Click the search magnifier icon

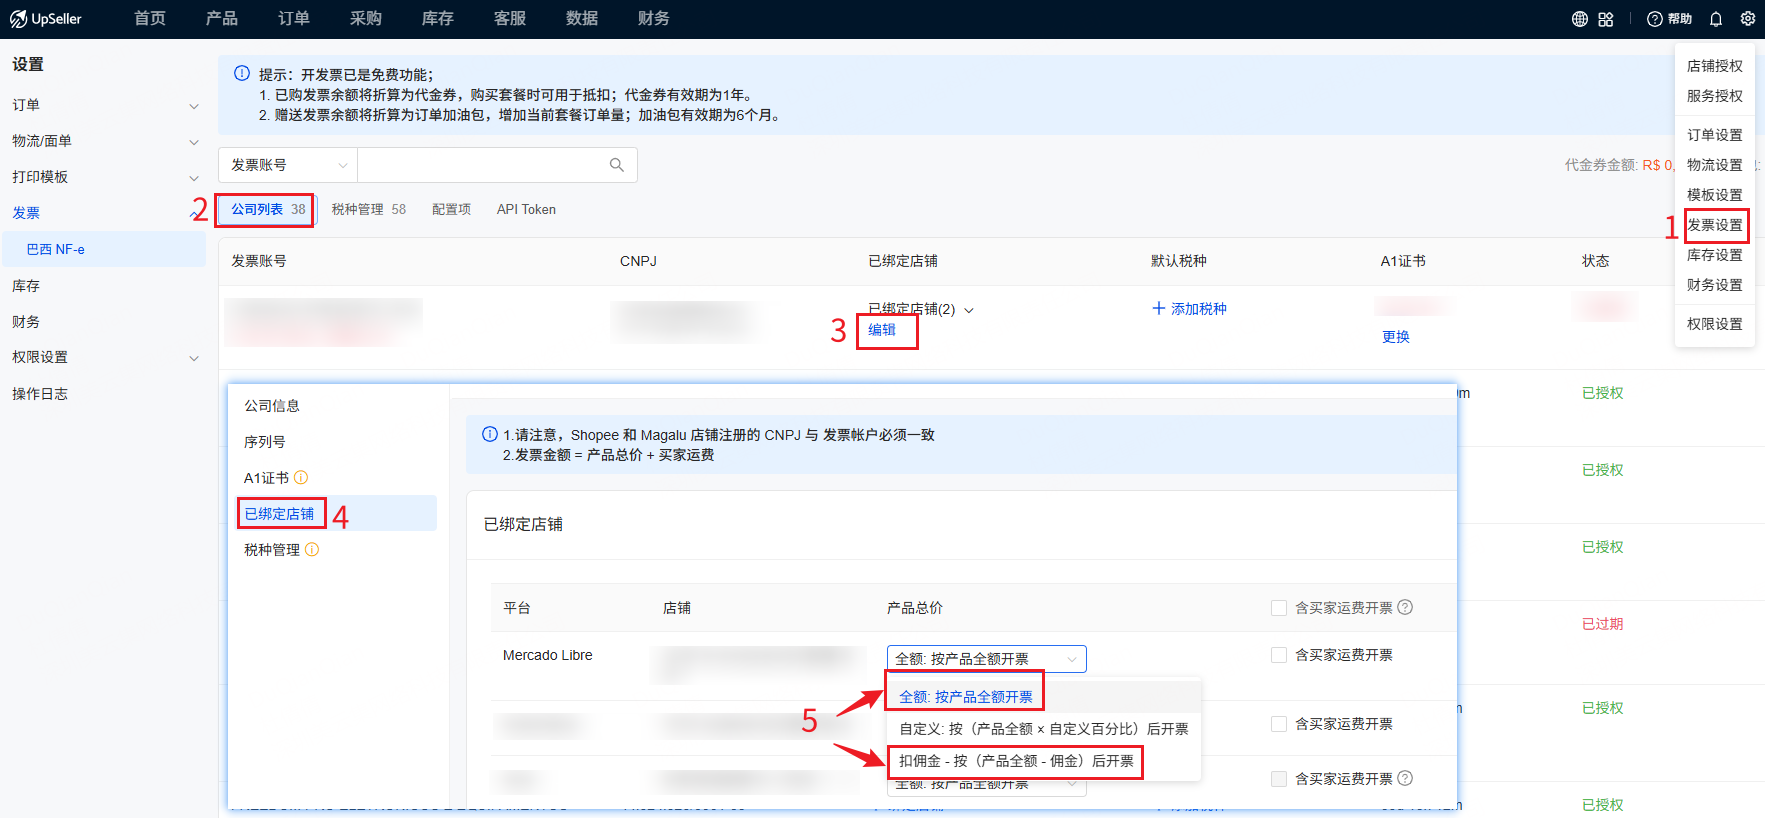(x=616, y=165)
